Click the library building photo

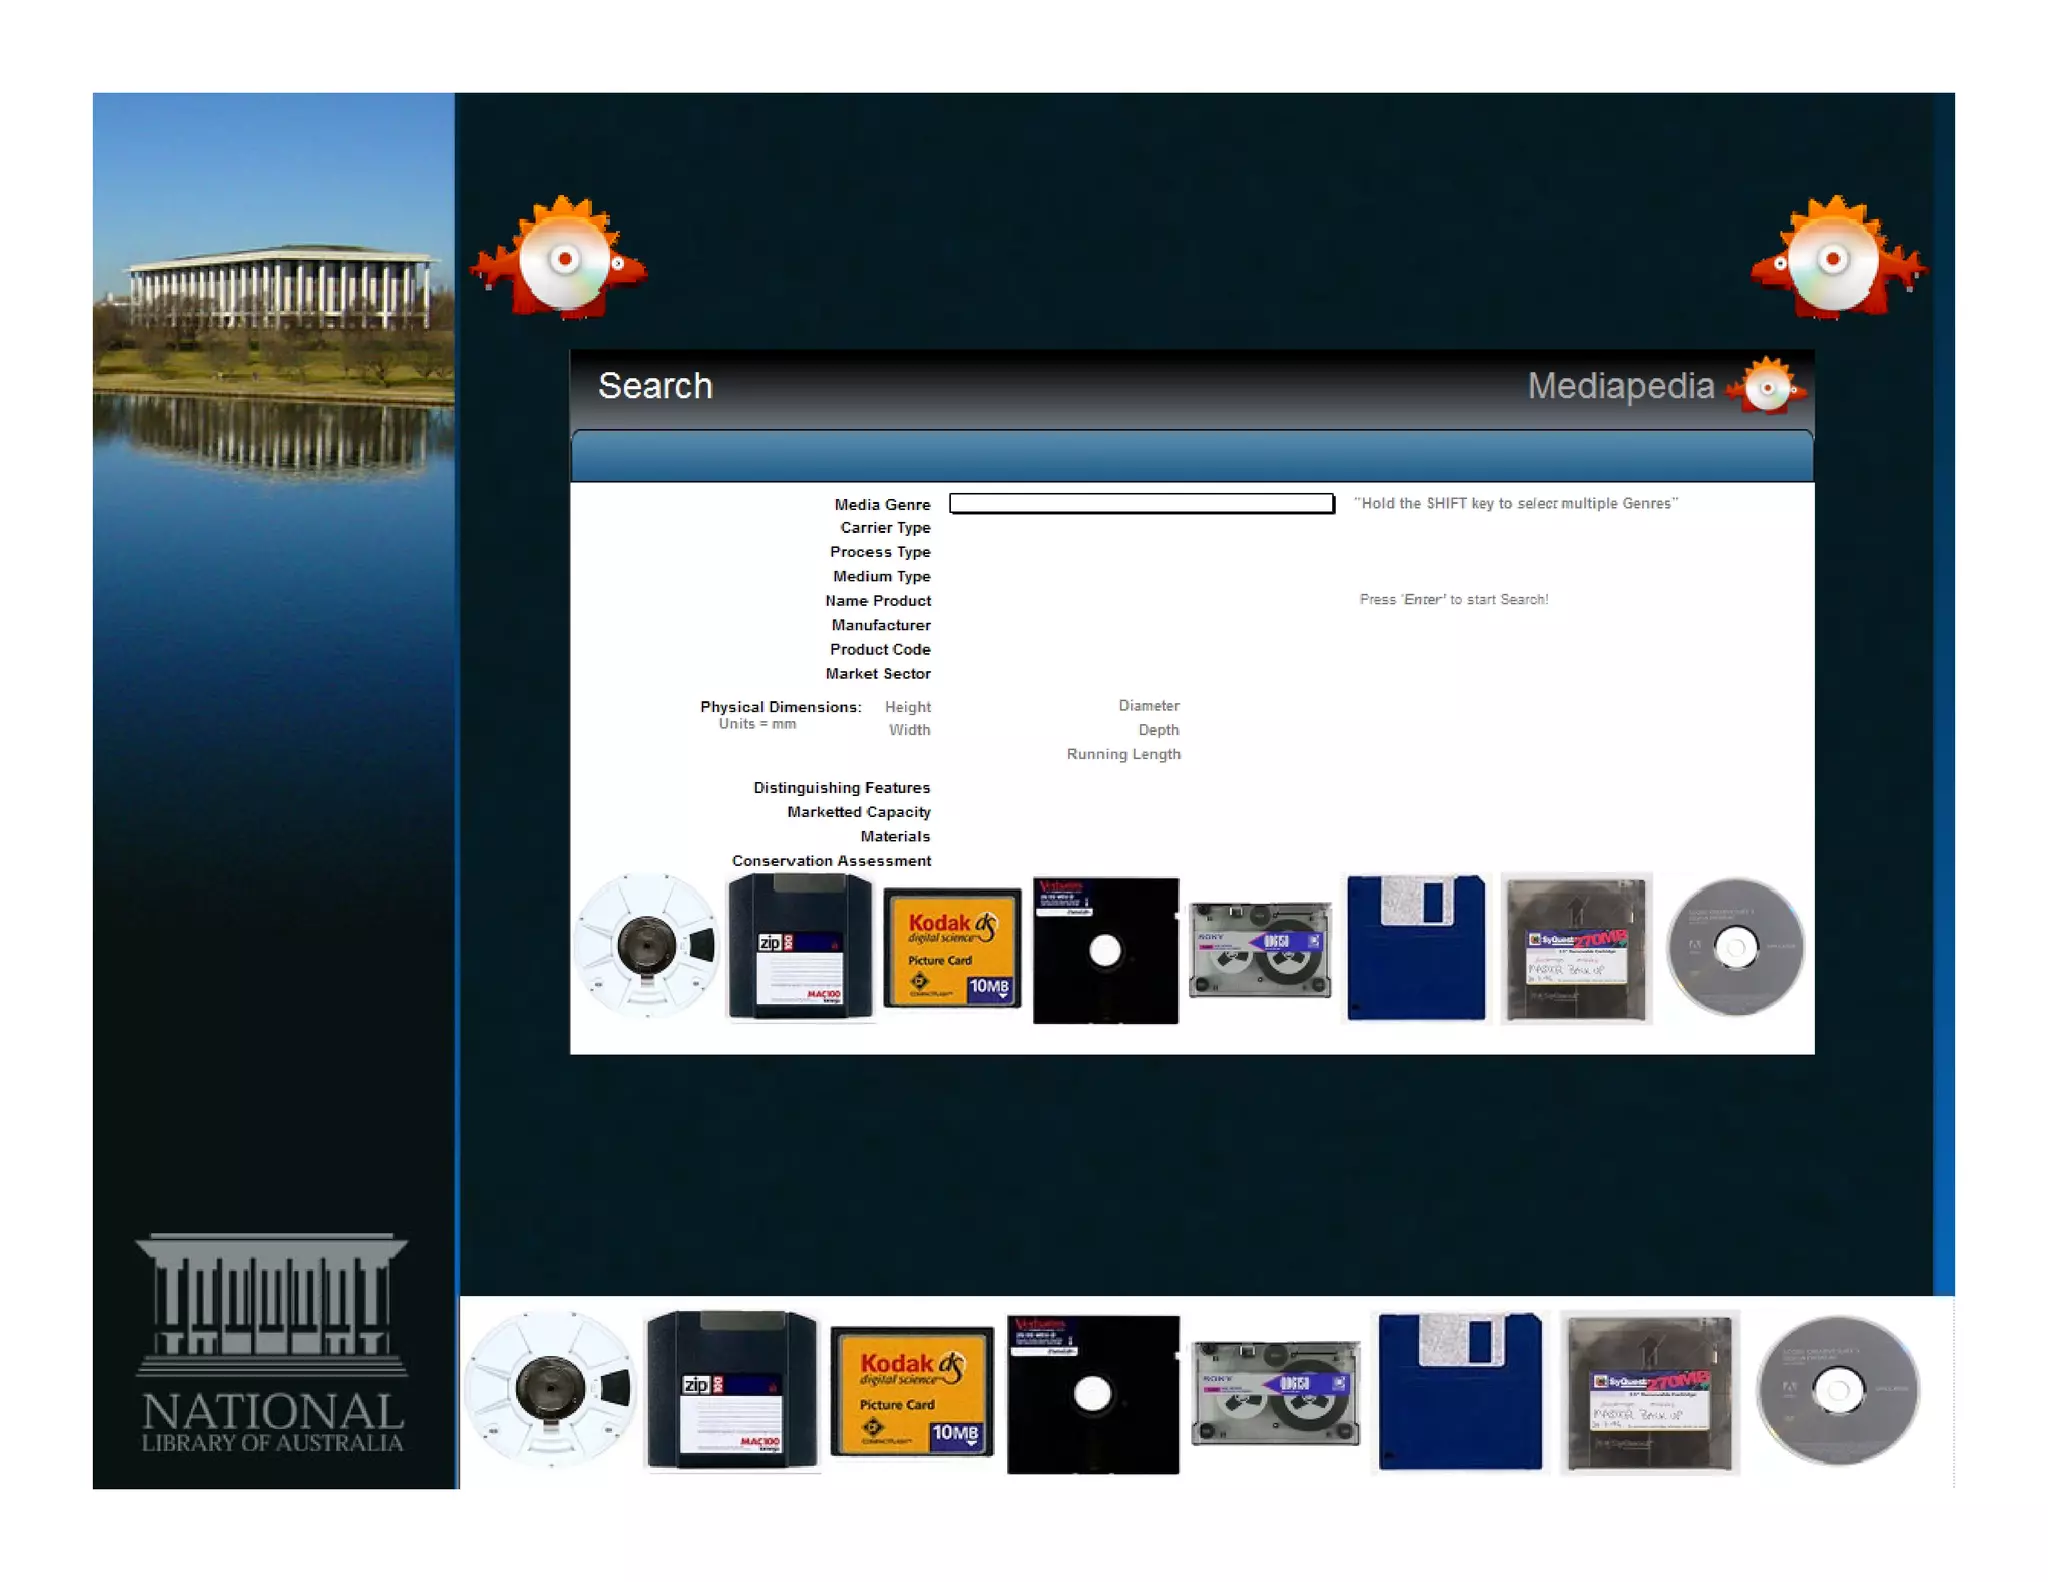[x=274, y=290]
